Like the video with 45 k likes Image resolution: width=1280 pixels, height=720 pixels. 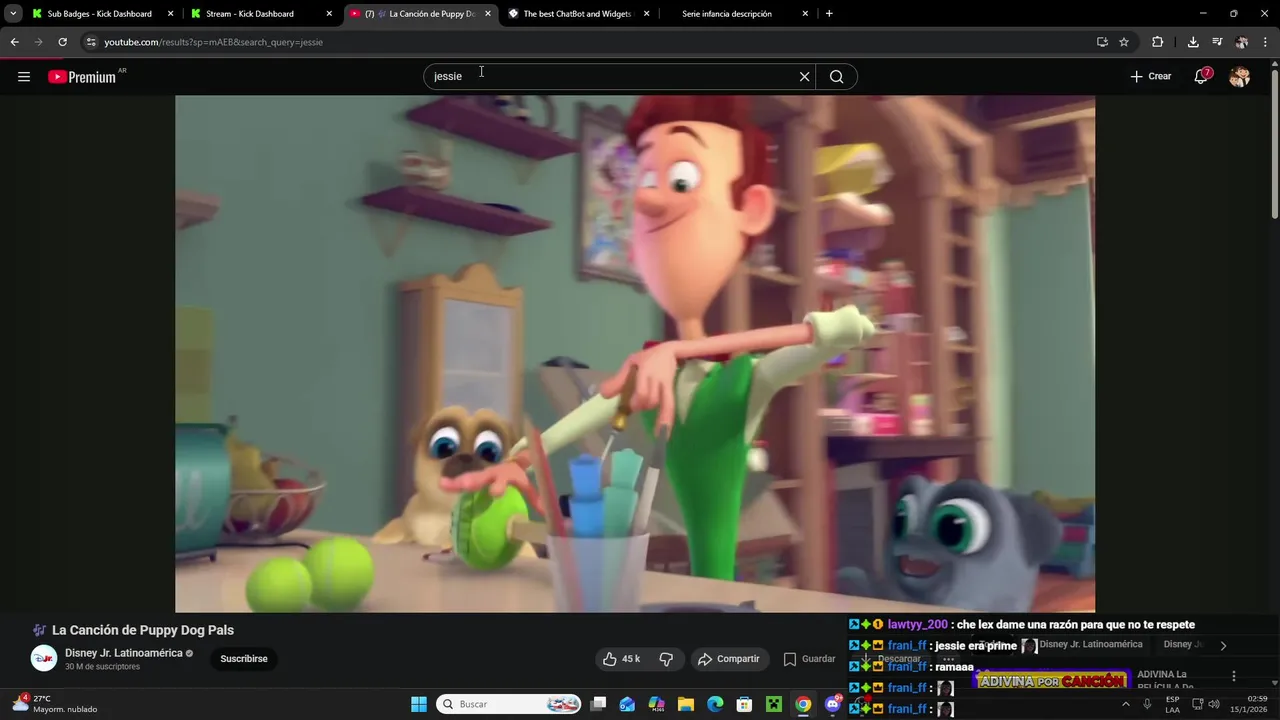coord(621,659)
